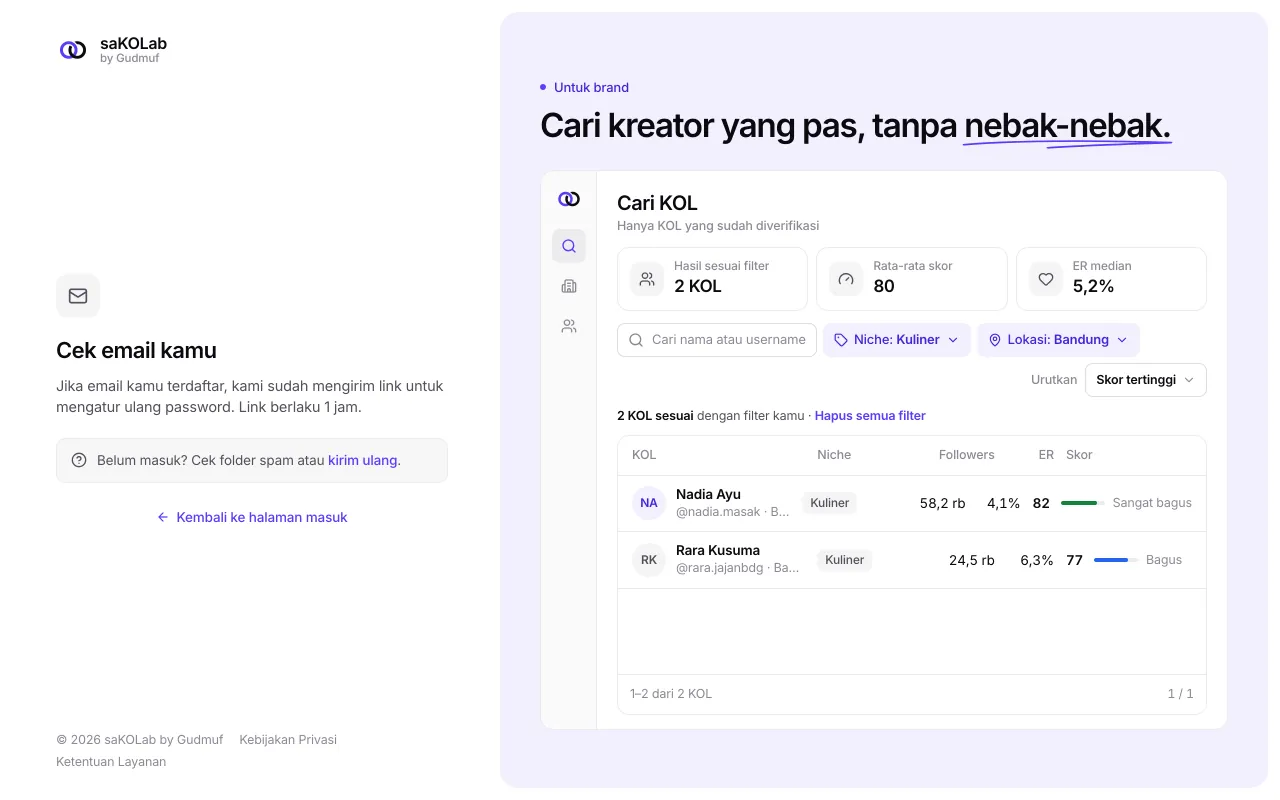Click the gauge icon on Rata-rata skor card
Viewport: 1280px width, 800px height.
pyautogui.click(x=846, y=279)
